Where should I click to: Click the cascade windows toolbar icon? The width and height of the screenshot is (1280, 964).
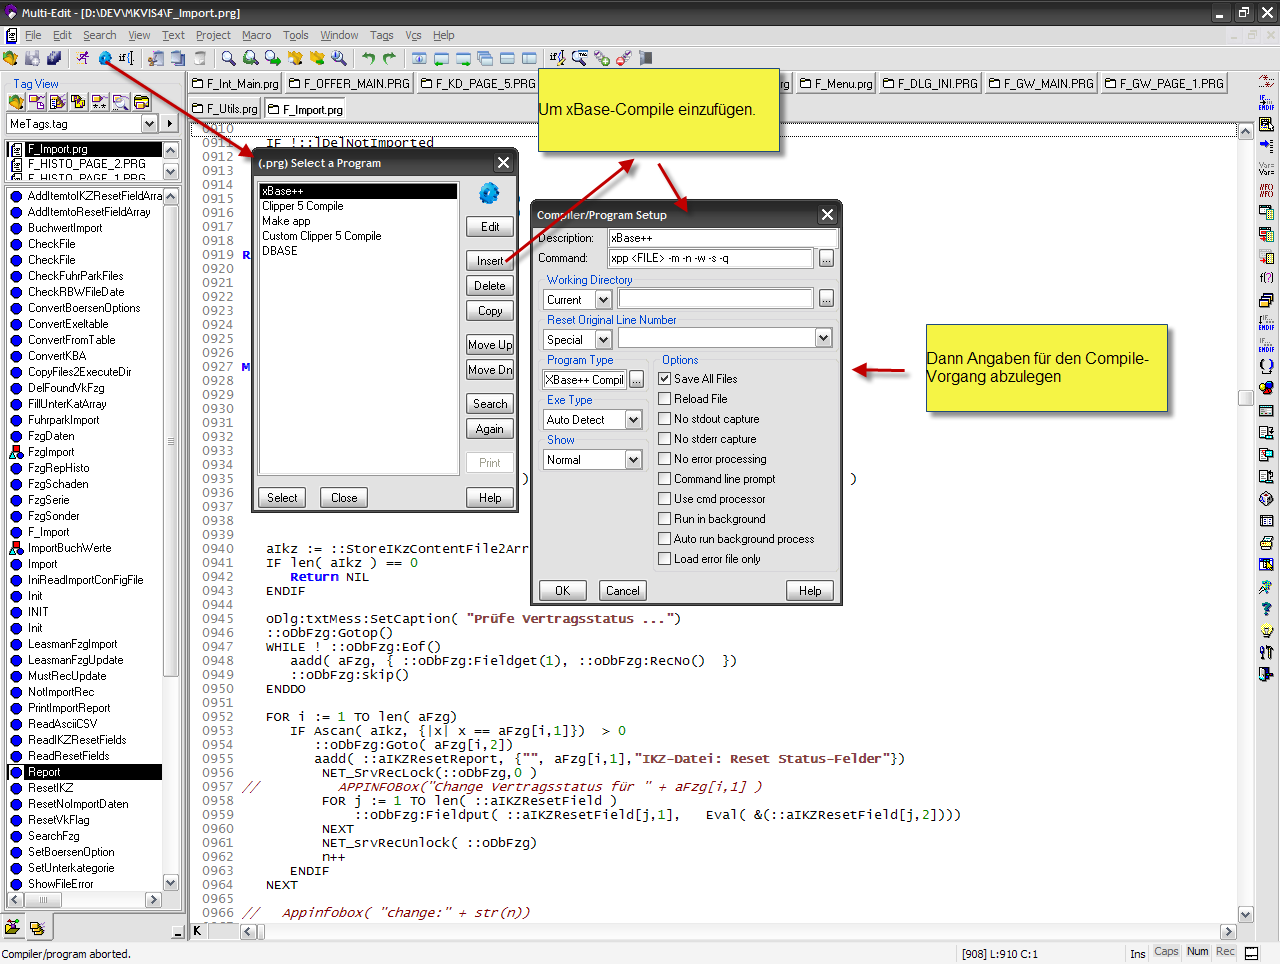click(485, 59)
